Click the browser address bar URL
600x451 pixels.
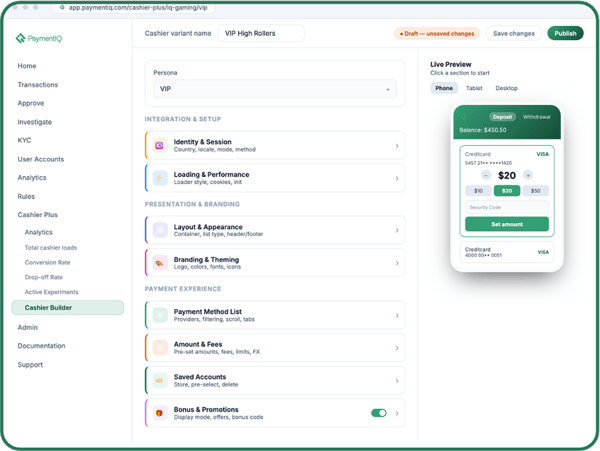click(138, 7)
